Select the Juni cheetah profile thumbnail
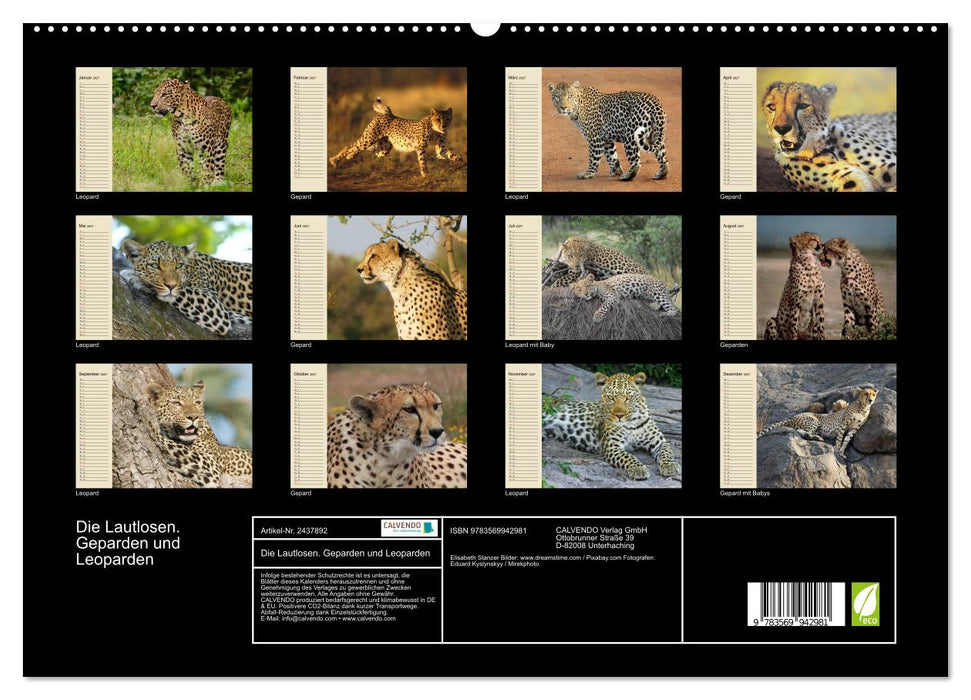The image size is (971, 700). pos(378,278)
